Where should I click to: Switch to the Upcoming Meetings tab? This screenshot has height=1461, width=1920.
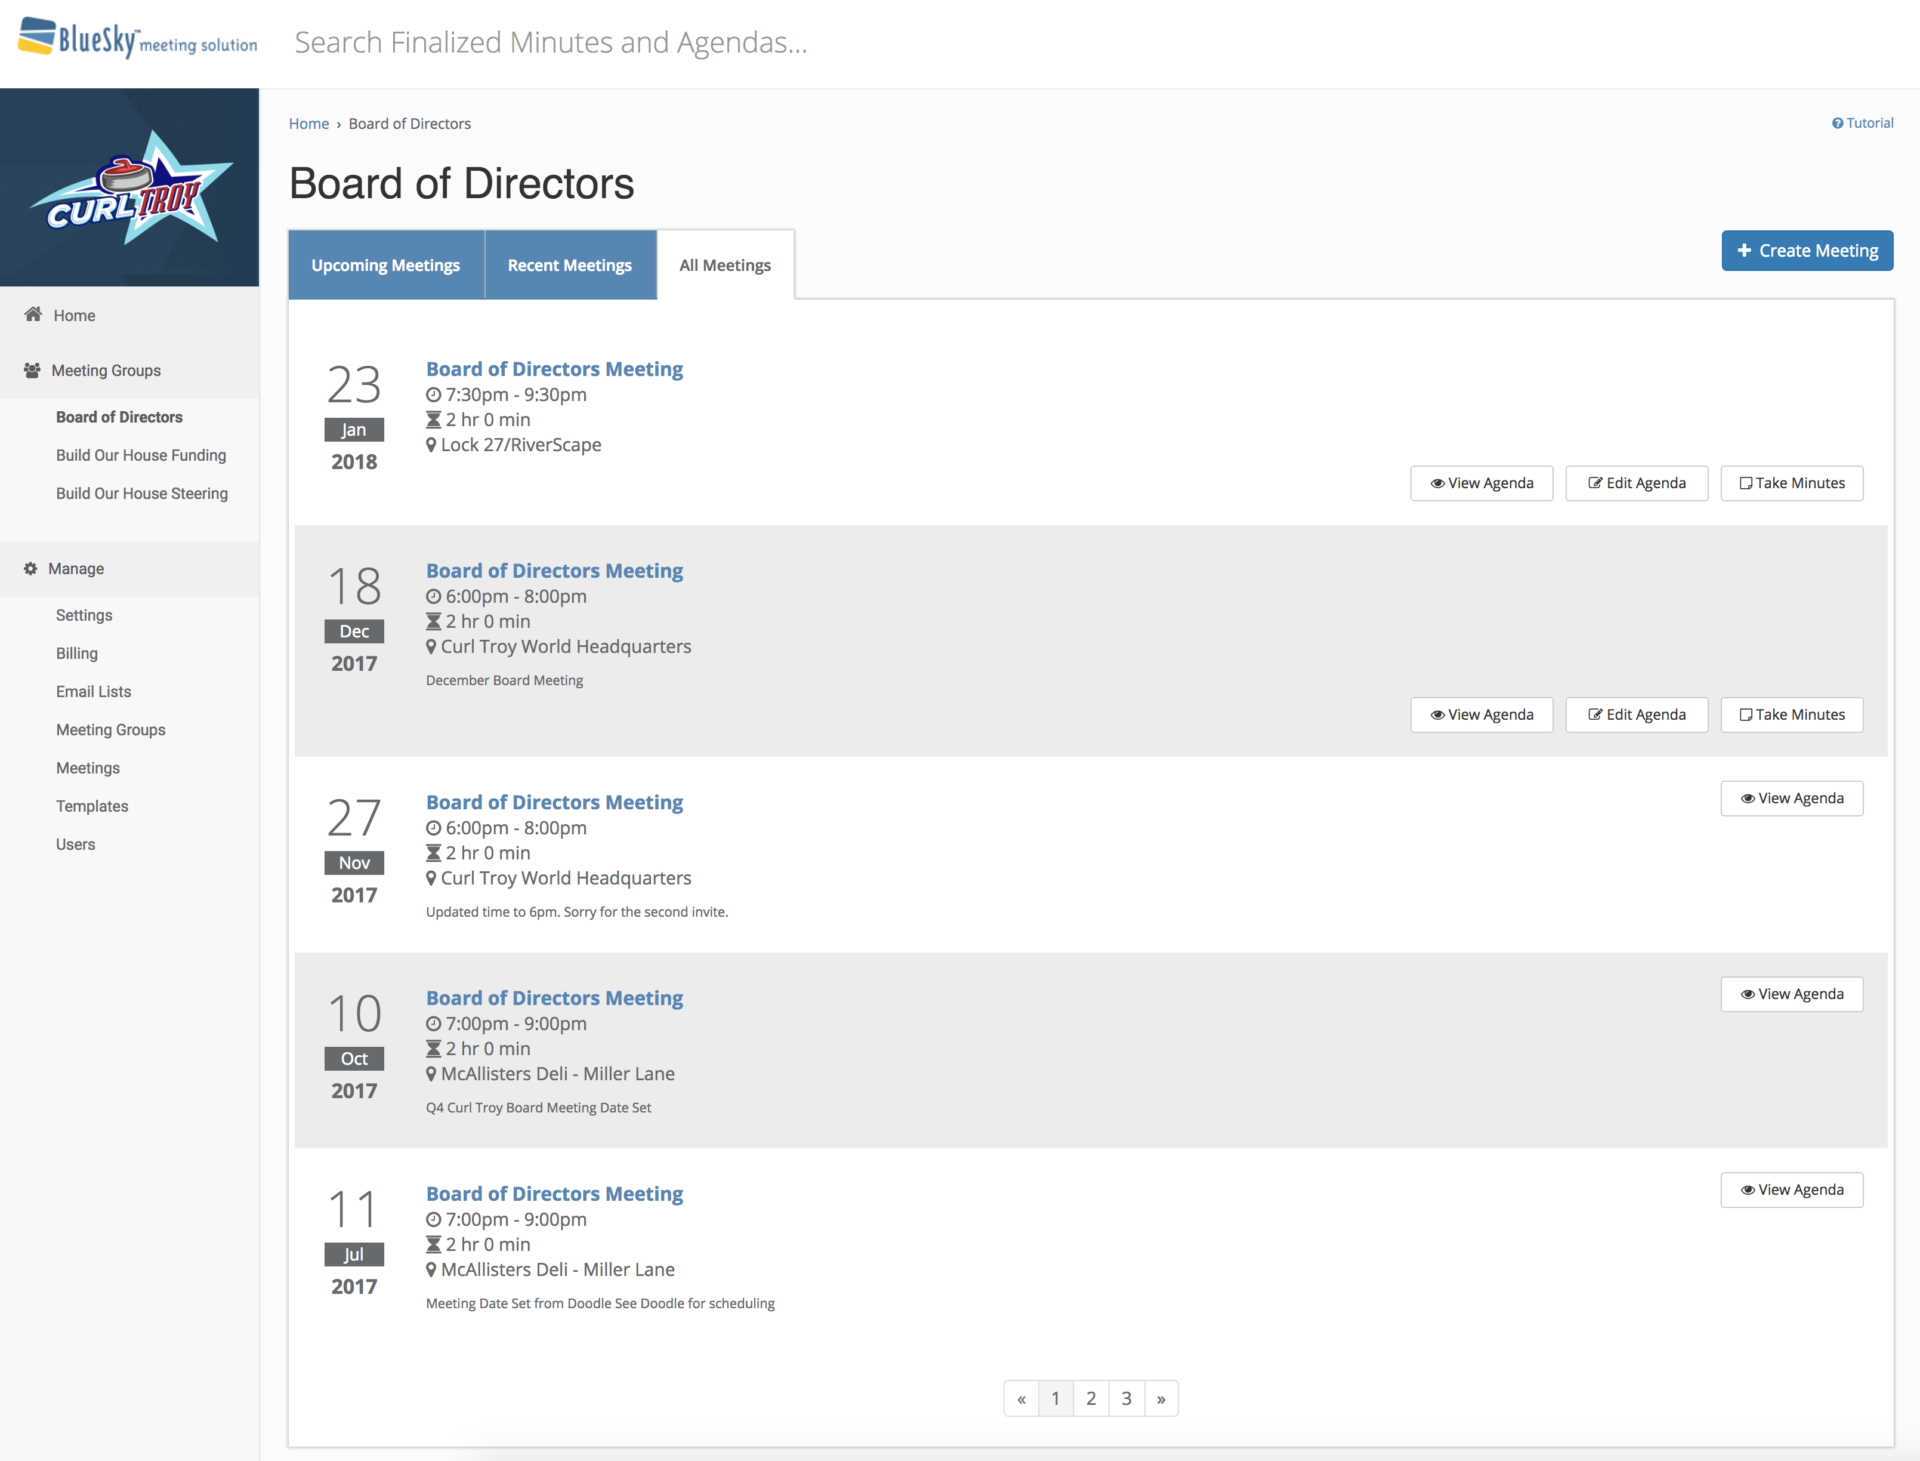click(x=385, y=264)
